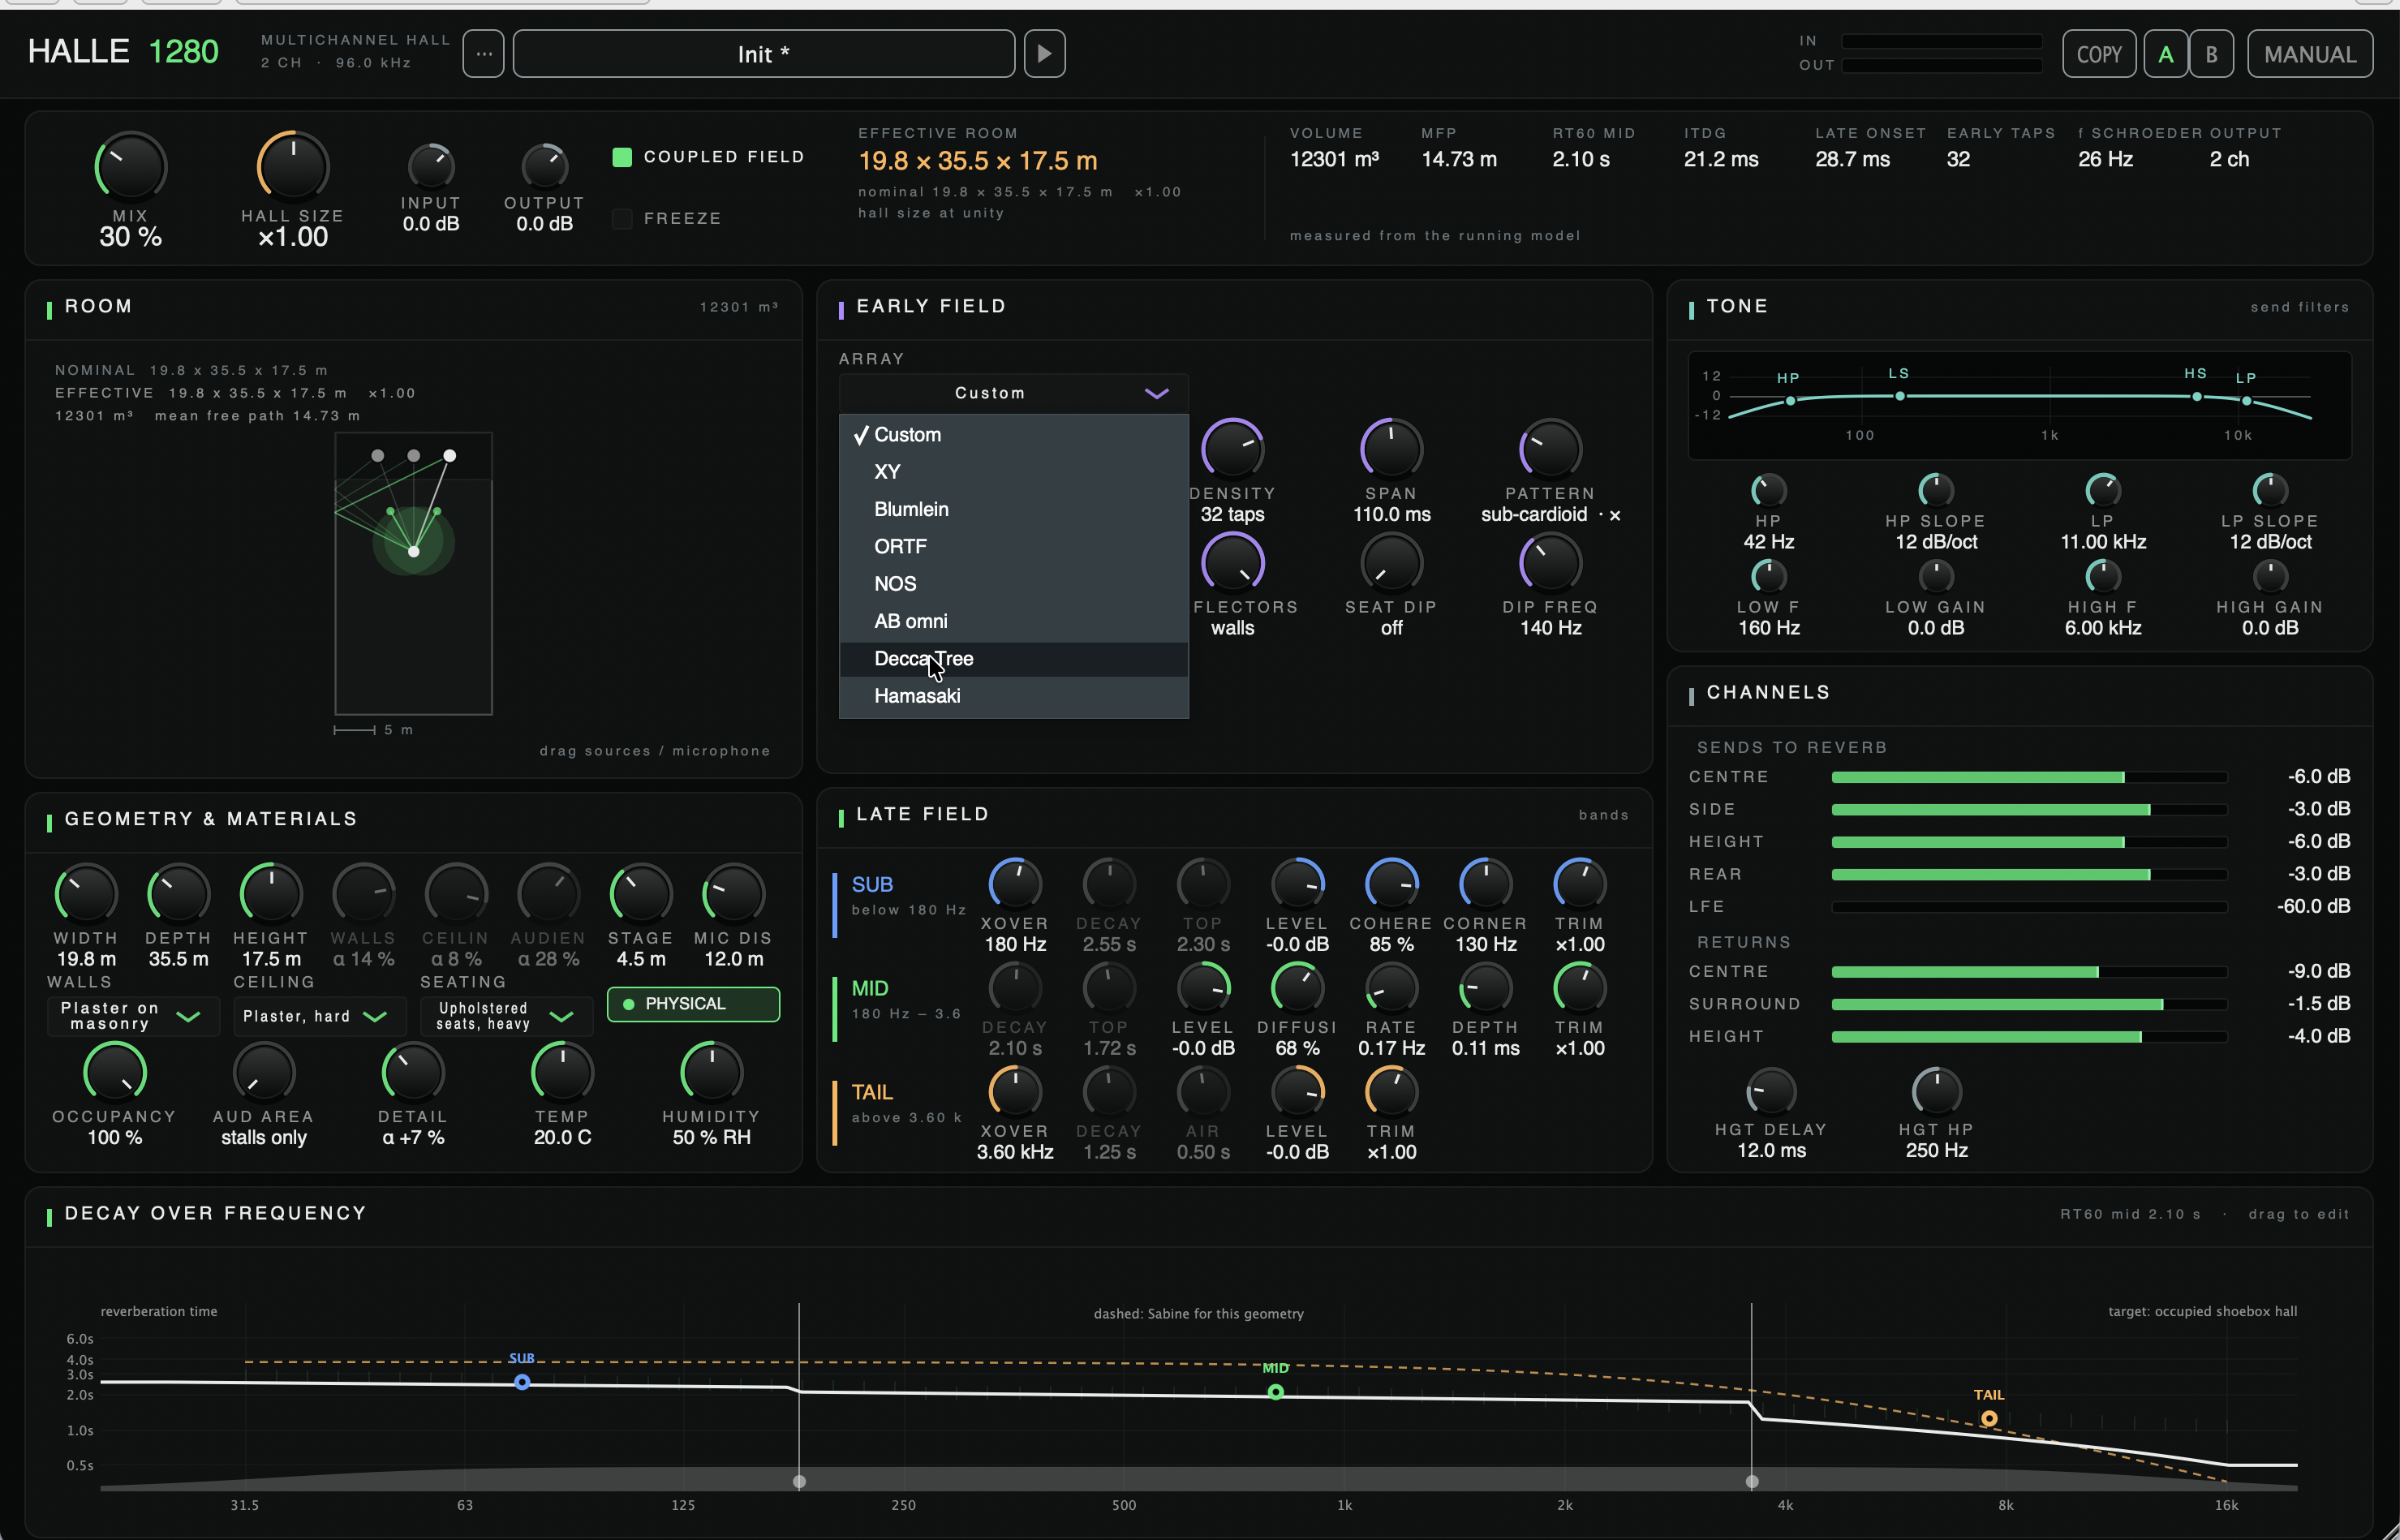This screenshot has height=1540, width=2400.
Task: Click the room WIDTH knob
Action: pos(86,893)
